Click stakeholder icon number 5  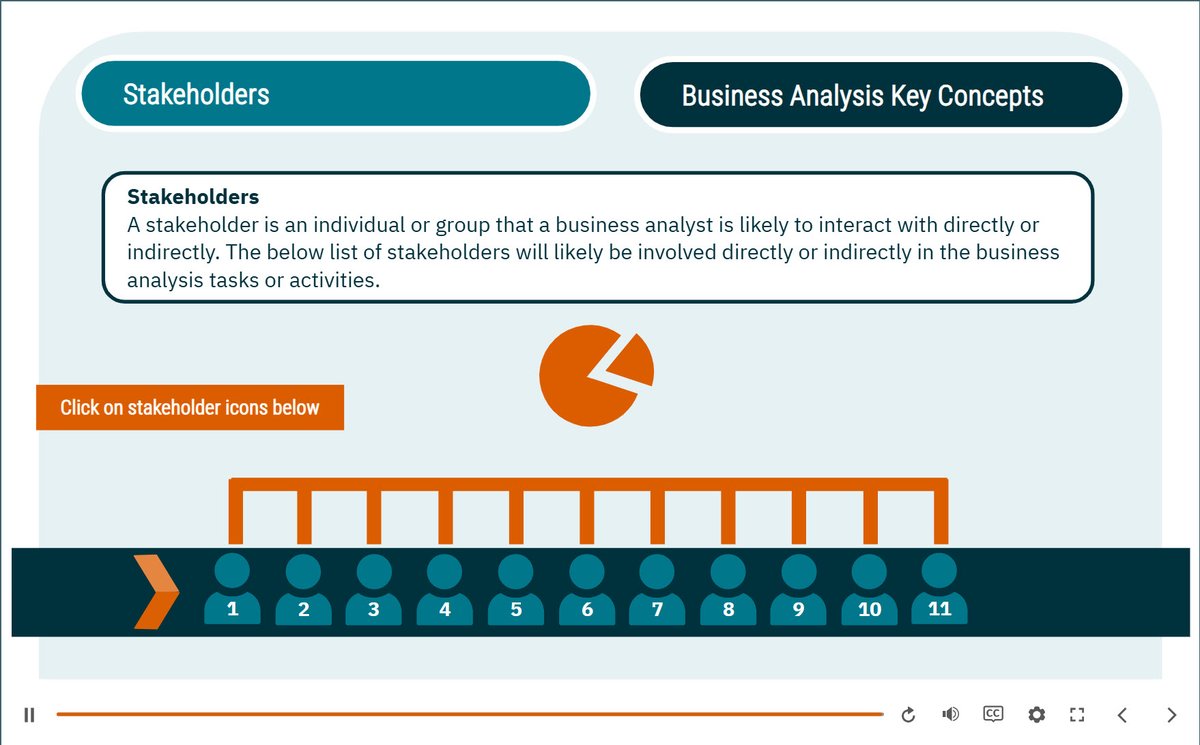point(516,592)
